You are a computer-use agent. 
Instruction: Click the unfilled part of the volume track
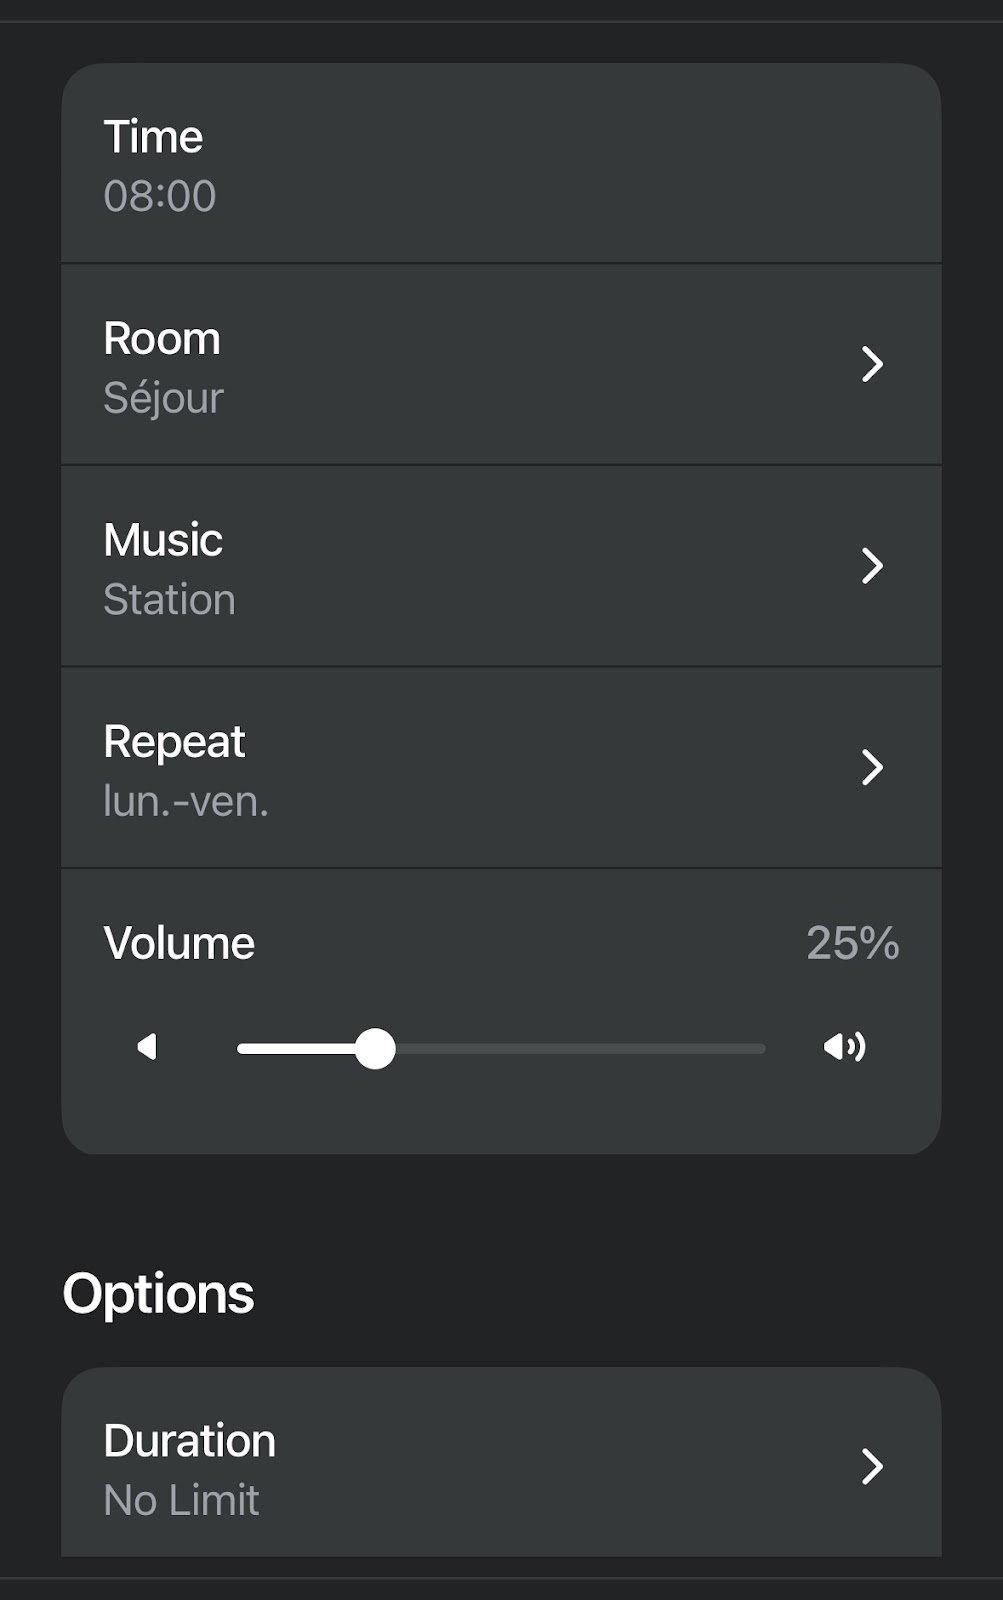coord(580,1048)
